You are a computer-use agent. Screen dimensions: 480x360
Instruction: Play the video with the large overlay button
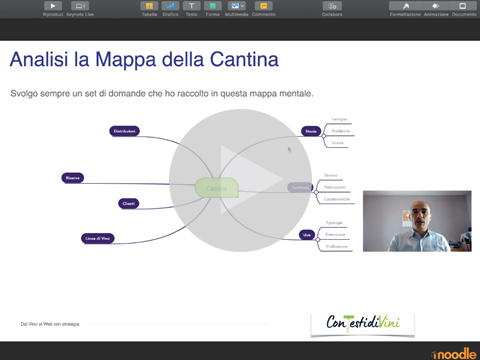coord(240,180)
